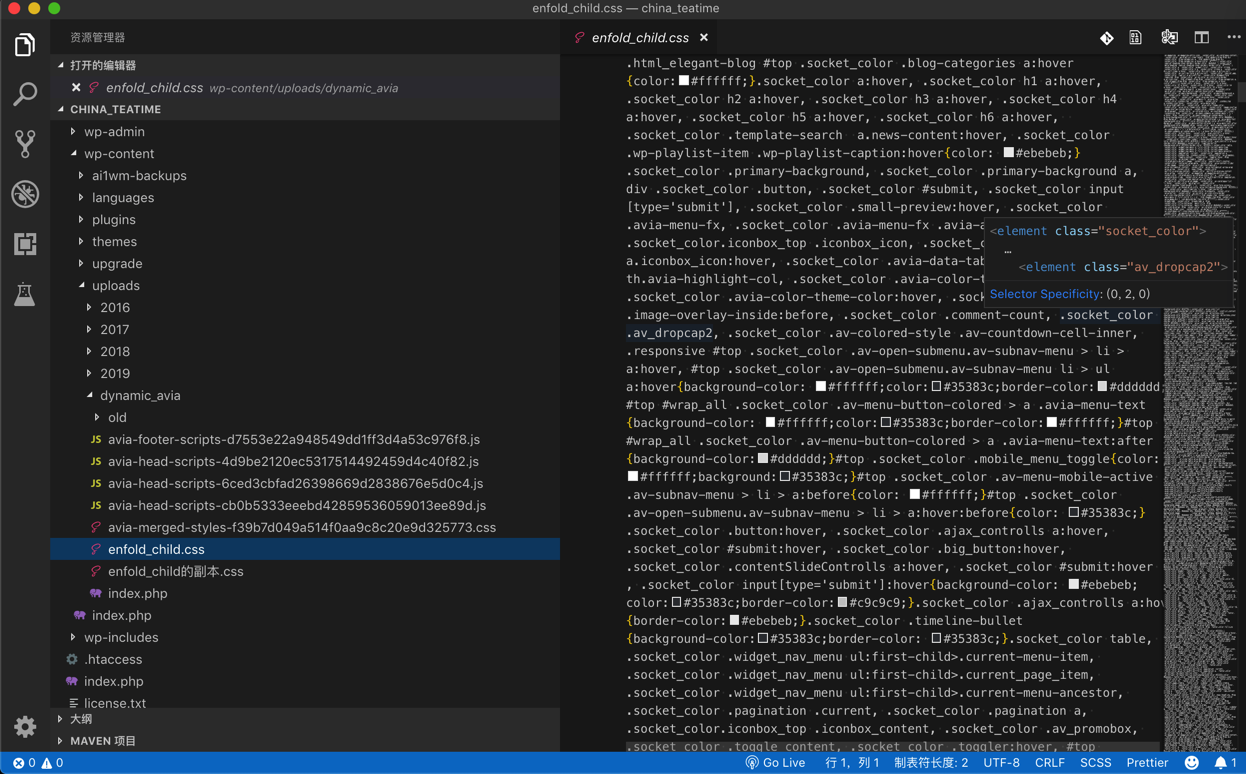Expand the 大纲 outline section
The width and height of the screenshot is (1246, 774).
pyautogui.click(x=305, y=720)
